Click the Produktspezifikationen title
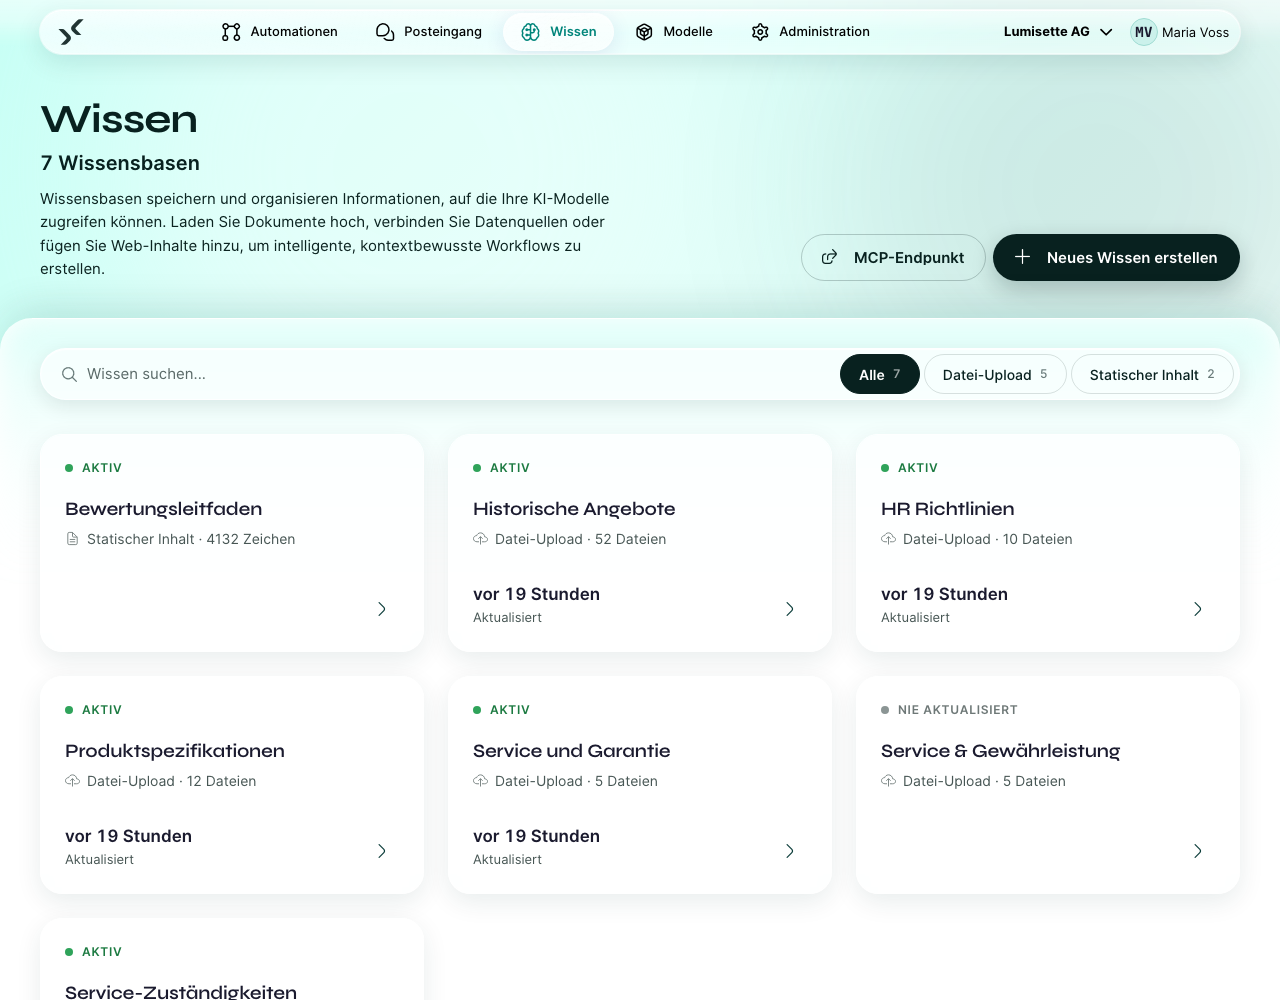 (x=175, y=751)
